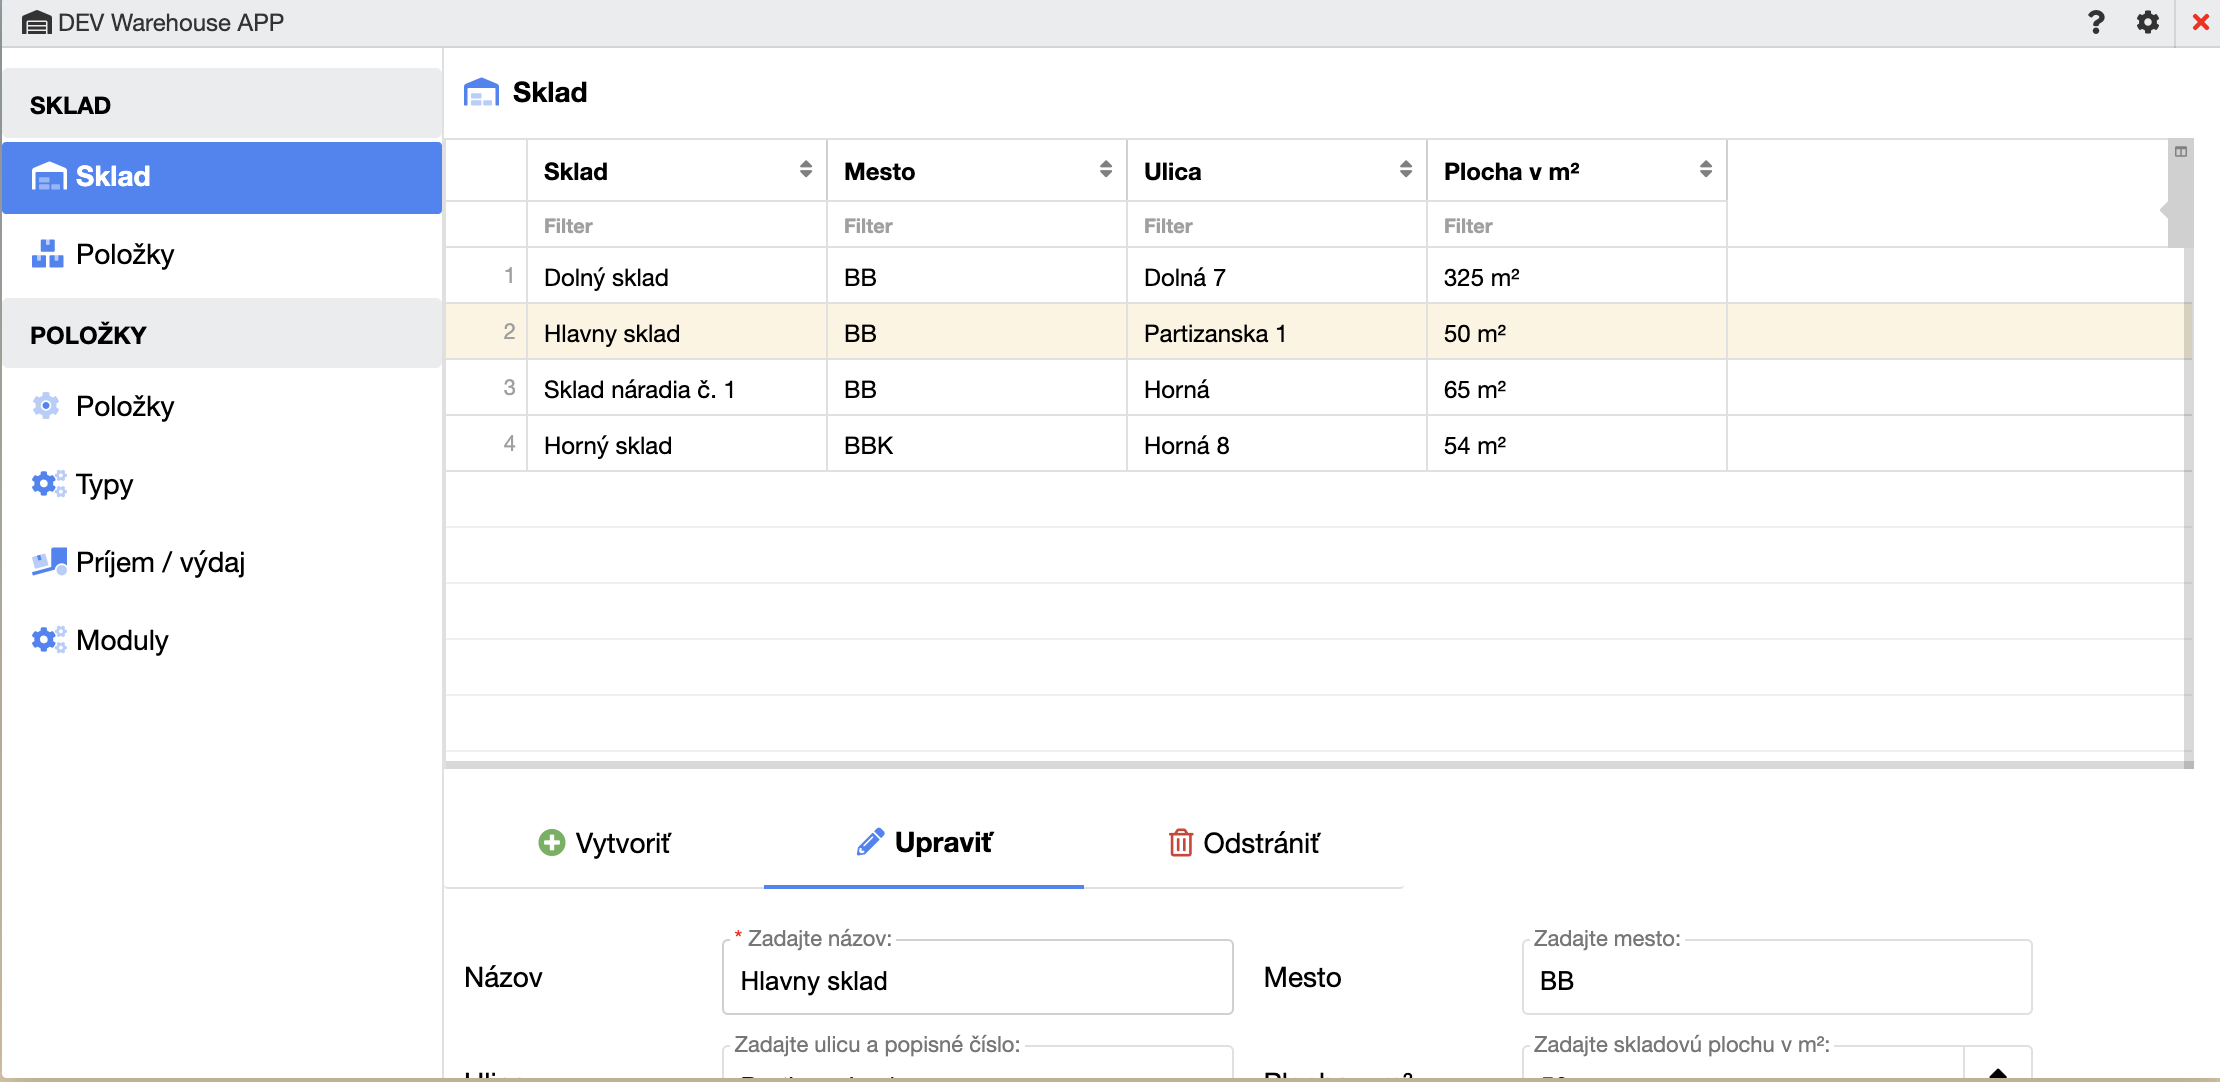Select the Dolný sklad table row
Image resolution: width=2220 pixels, height=1082 pixels.
(x=606, y=277)
